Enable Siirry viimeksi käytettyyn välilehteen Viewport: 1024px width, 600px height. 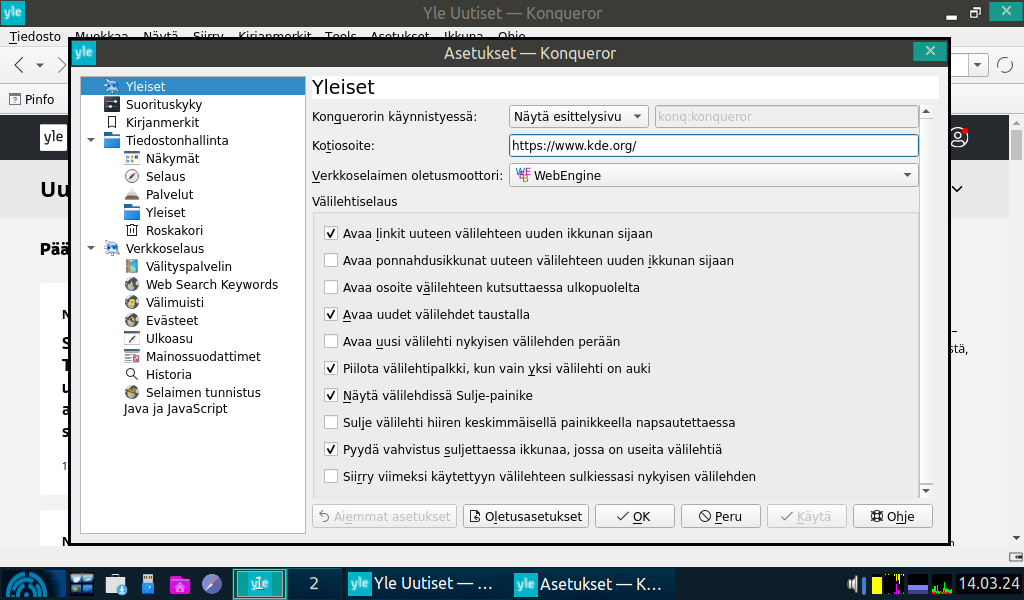(331, 477)
